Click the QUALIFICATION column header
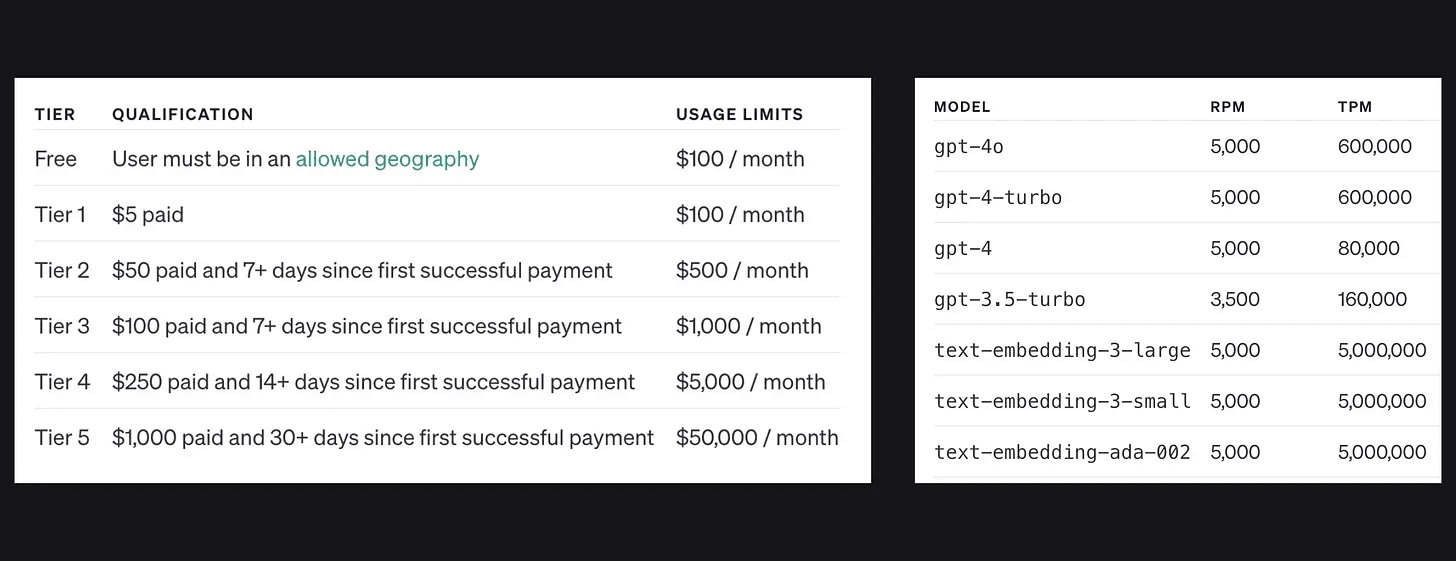 [x=183, y=115]
